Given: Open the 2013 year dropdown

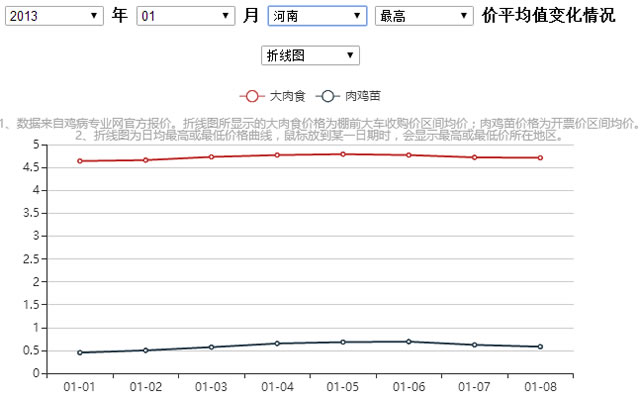Looking at the screenshot, I should click(54, 16).
